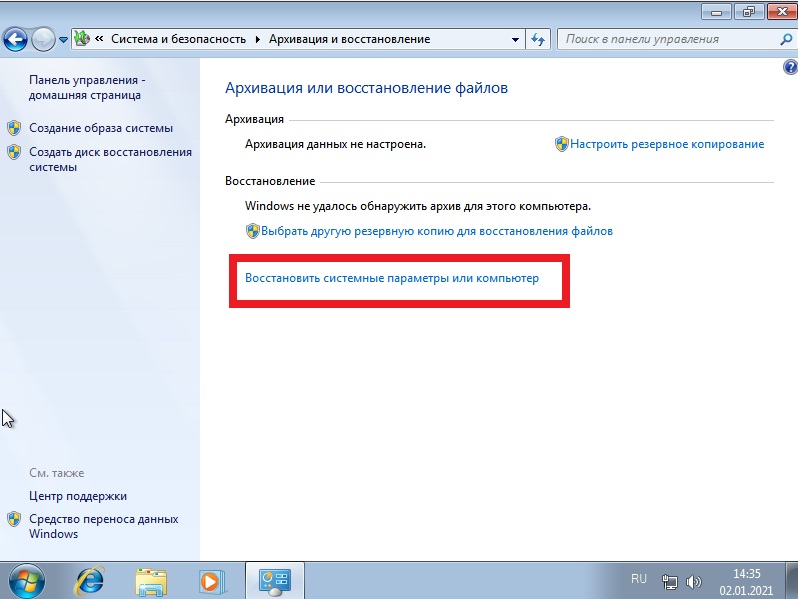Click the Forward navigation arrow button

coord(43,39)
